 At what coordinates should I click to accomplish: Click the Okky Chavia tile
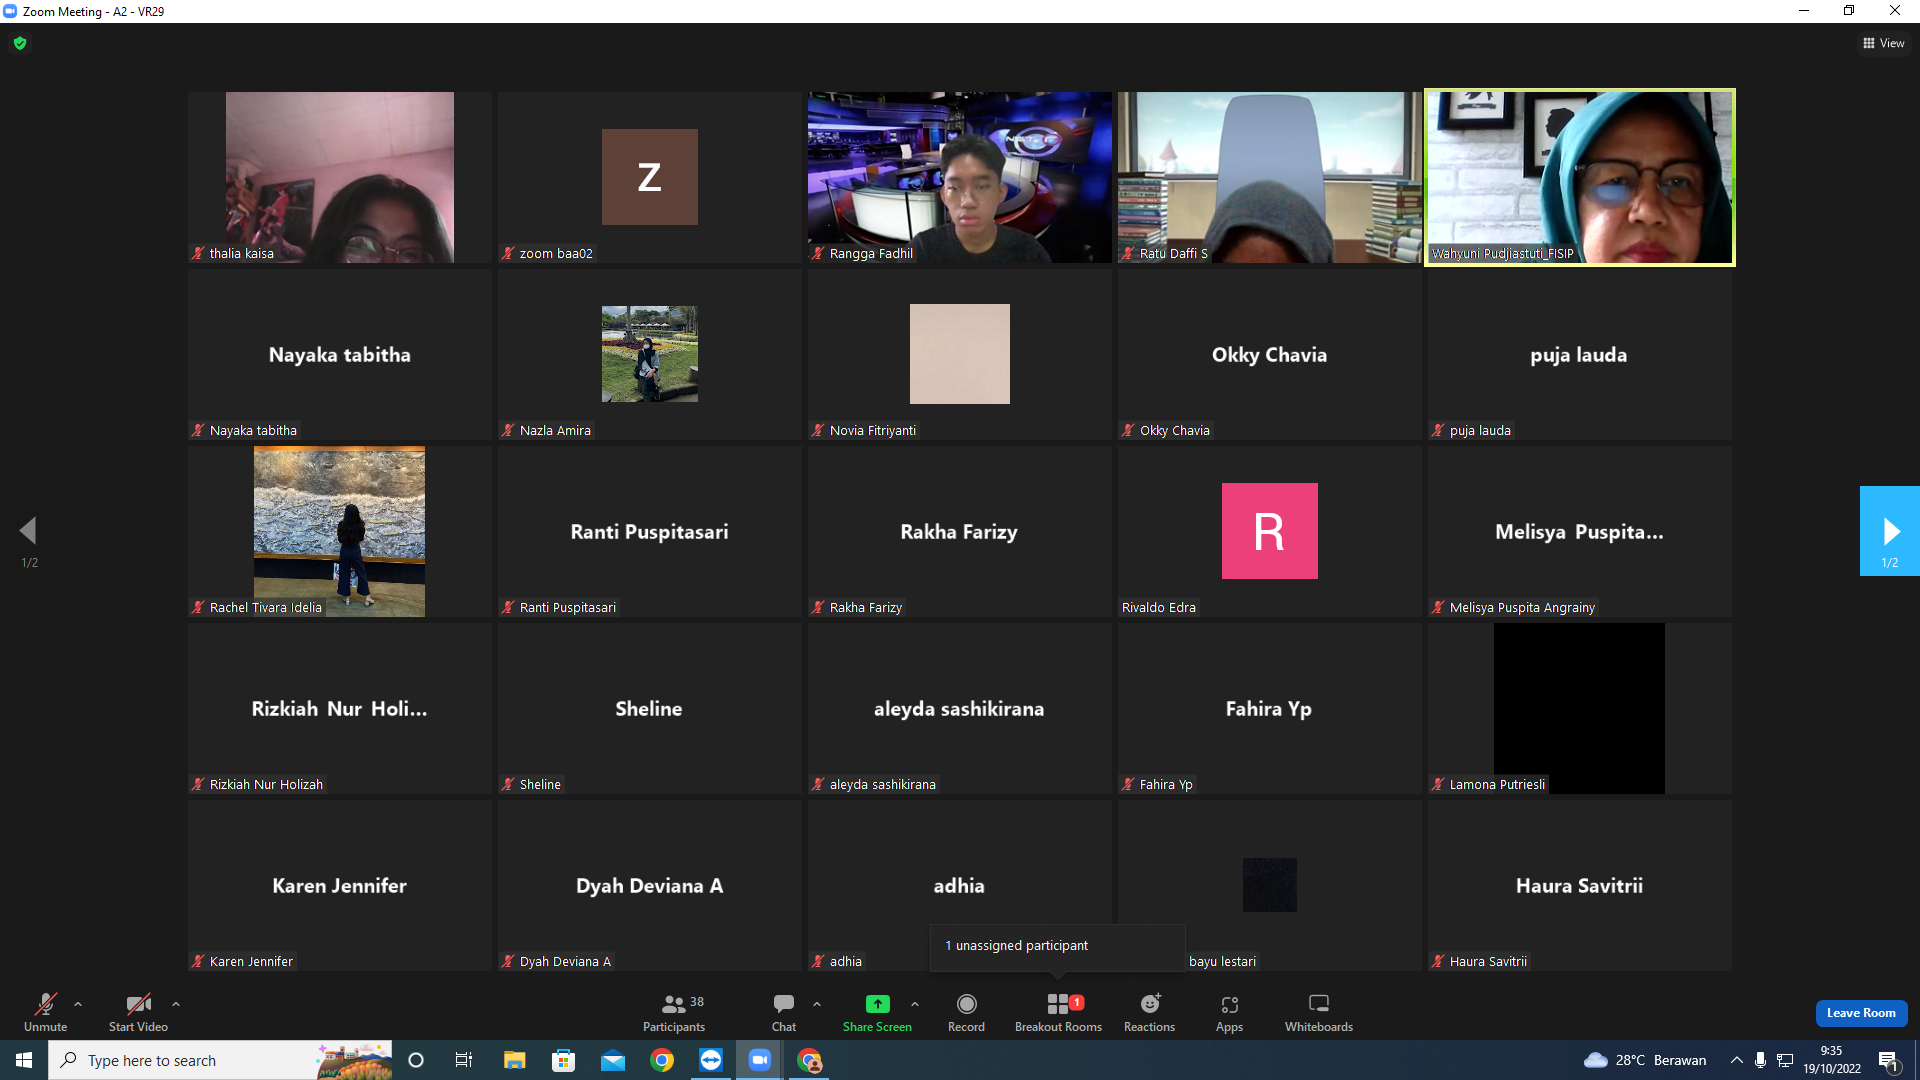[1270, 354]
